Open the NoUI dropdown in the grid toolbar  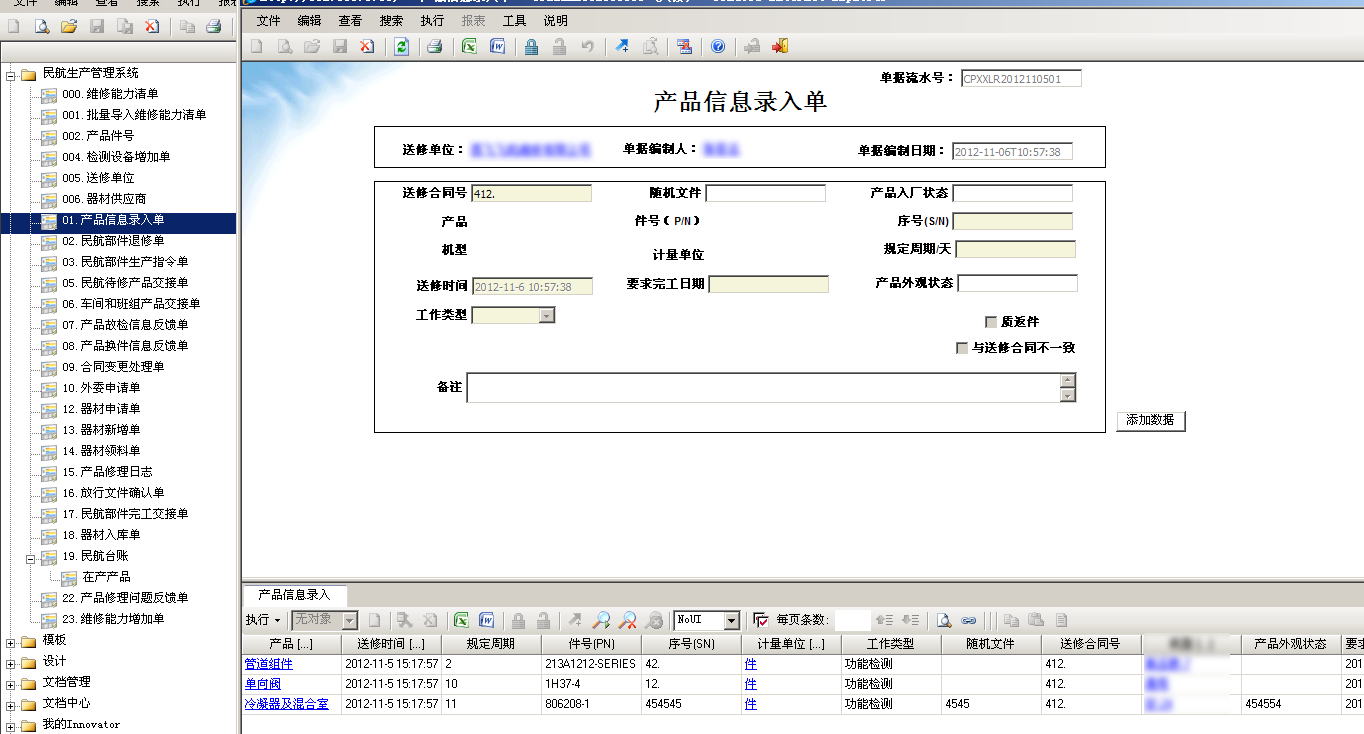[x=731, y=620]
